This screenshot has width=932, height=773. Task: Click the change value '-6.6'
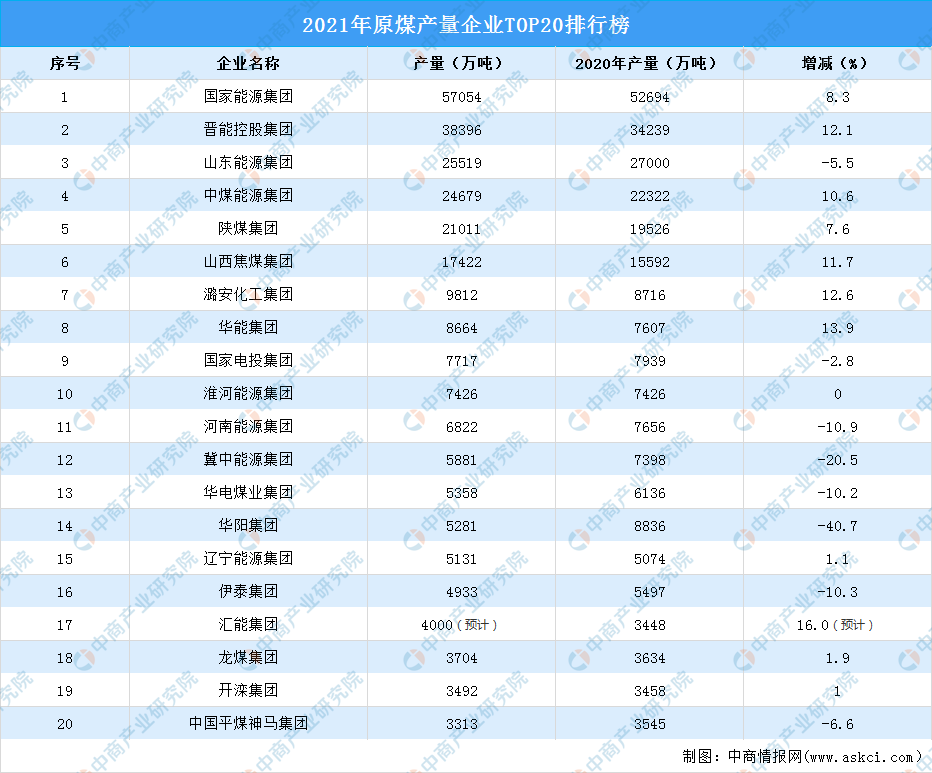coord(837,724)
